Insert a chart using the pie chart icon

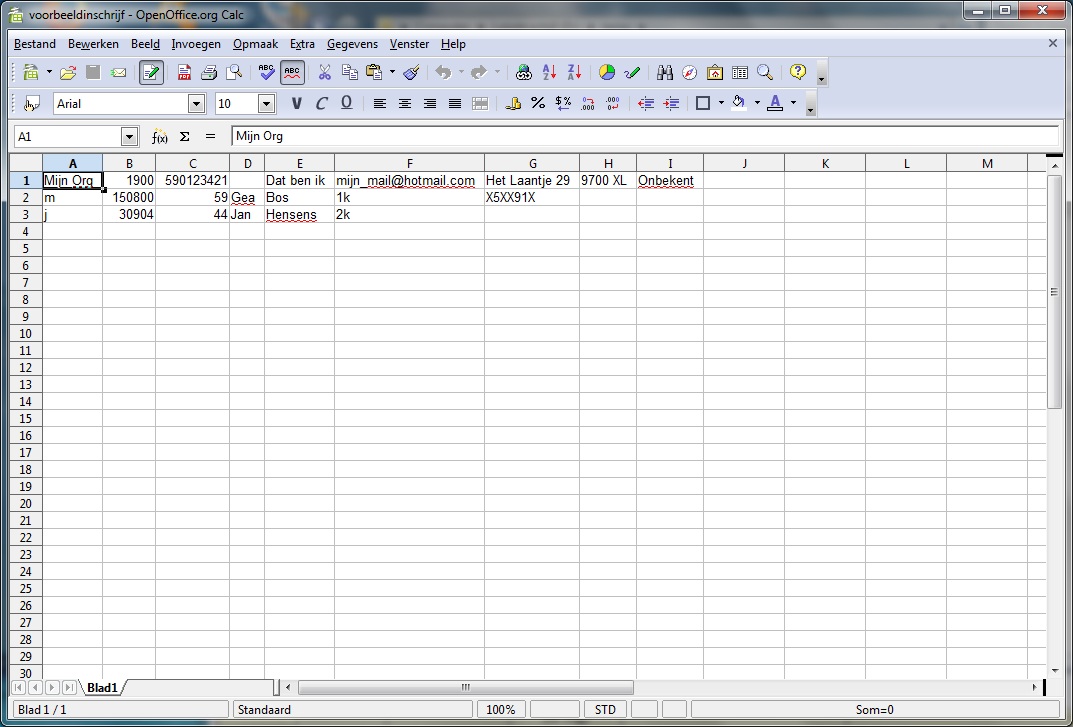click(607, 73)
